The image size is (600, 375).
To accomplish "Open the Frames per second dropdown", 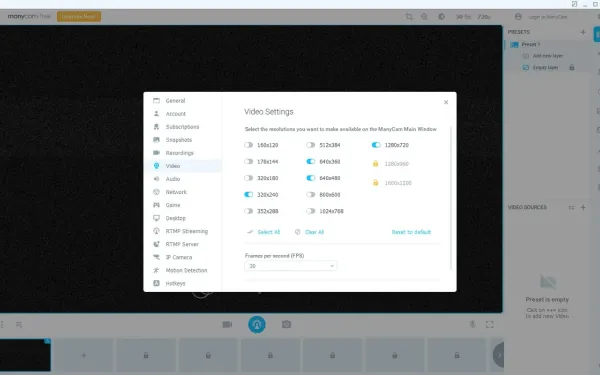I will pos(290,266).
